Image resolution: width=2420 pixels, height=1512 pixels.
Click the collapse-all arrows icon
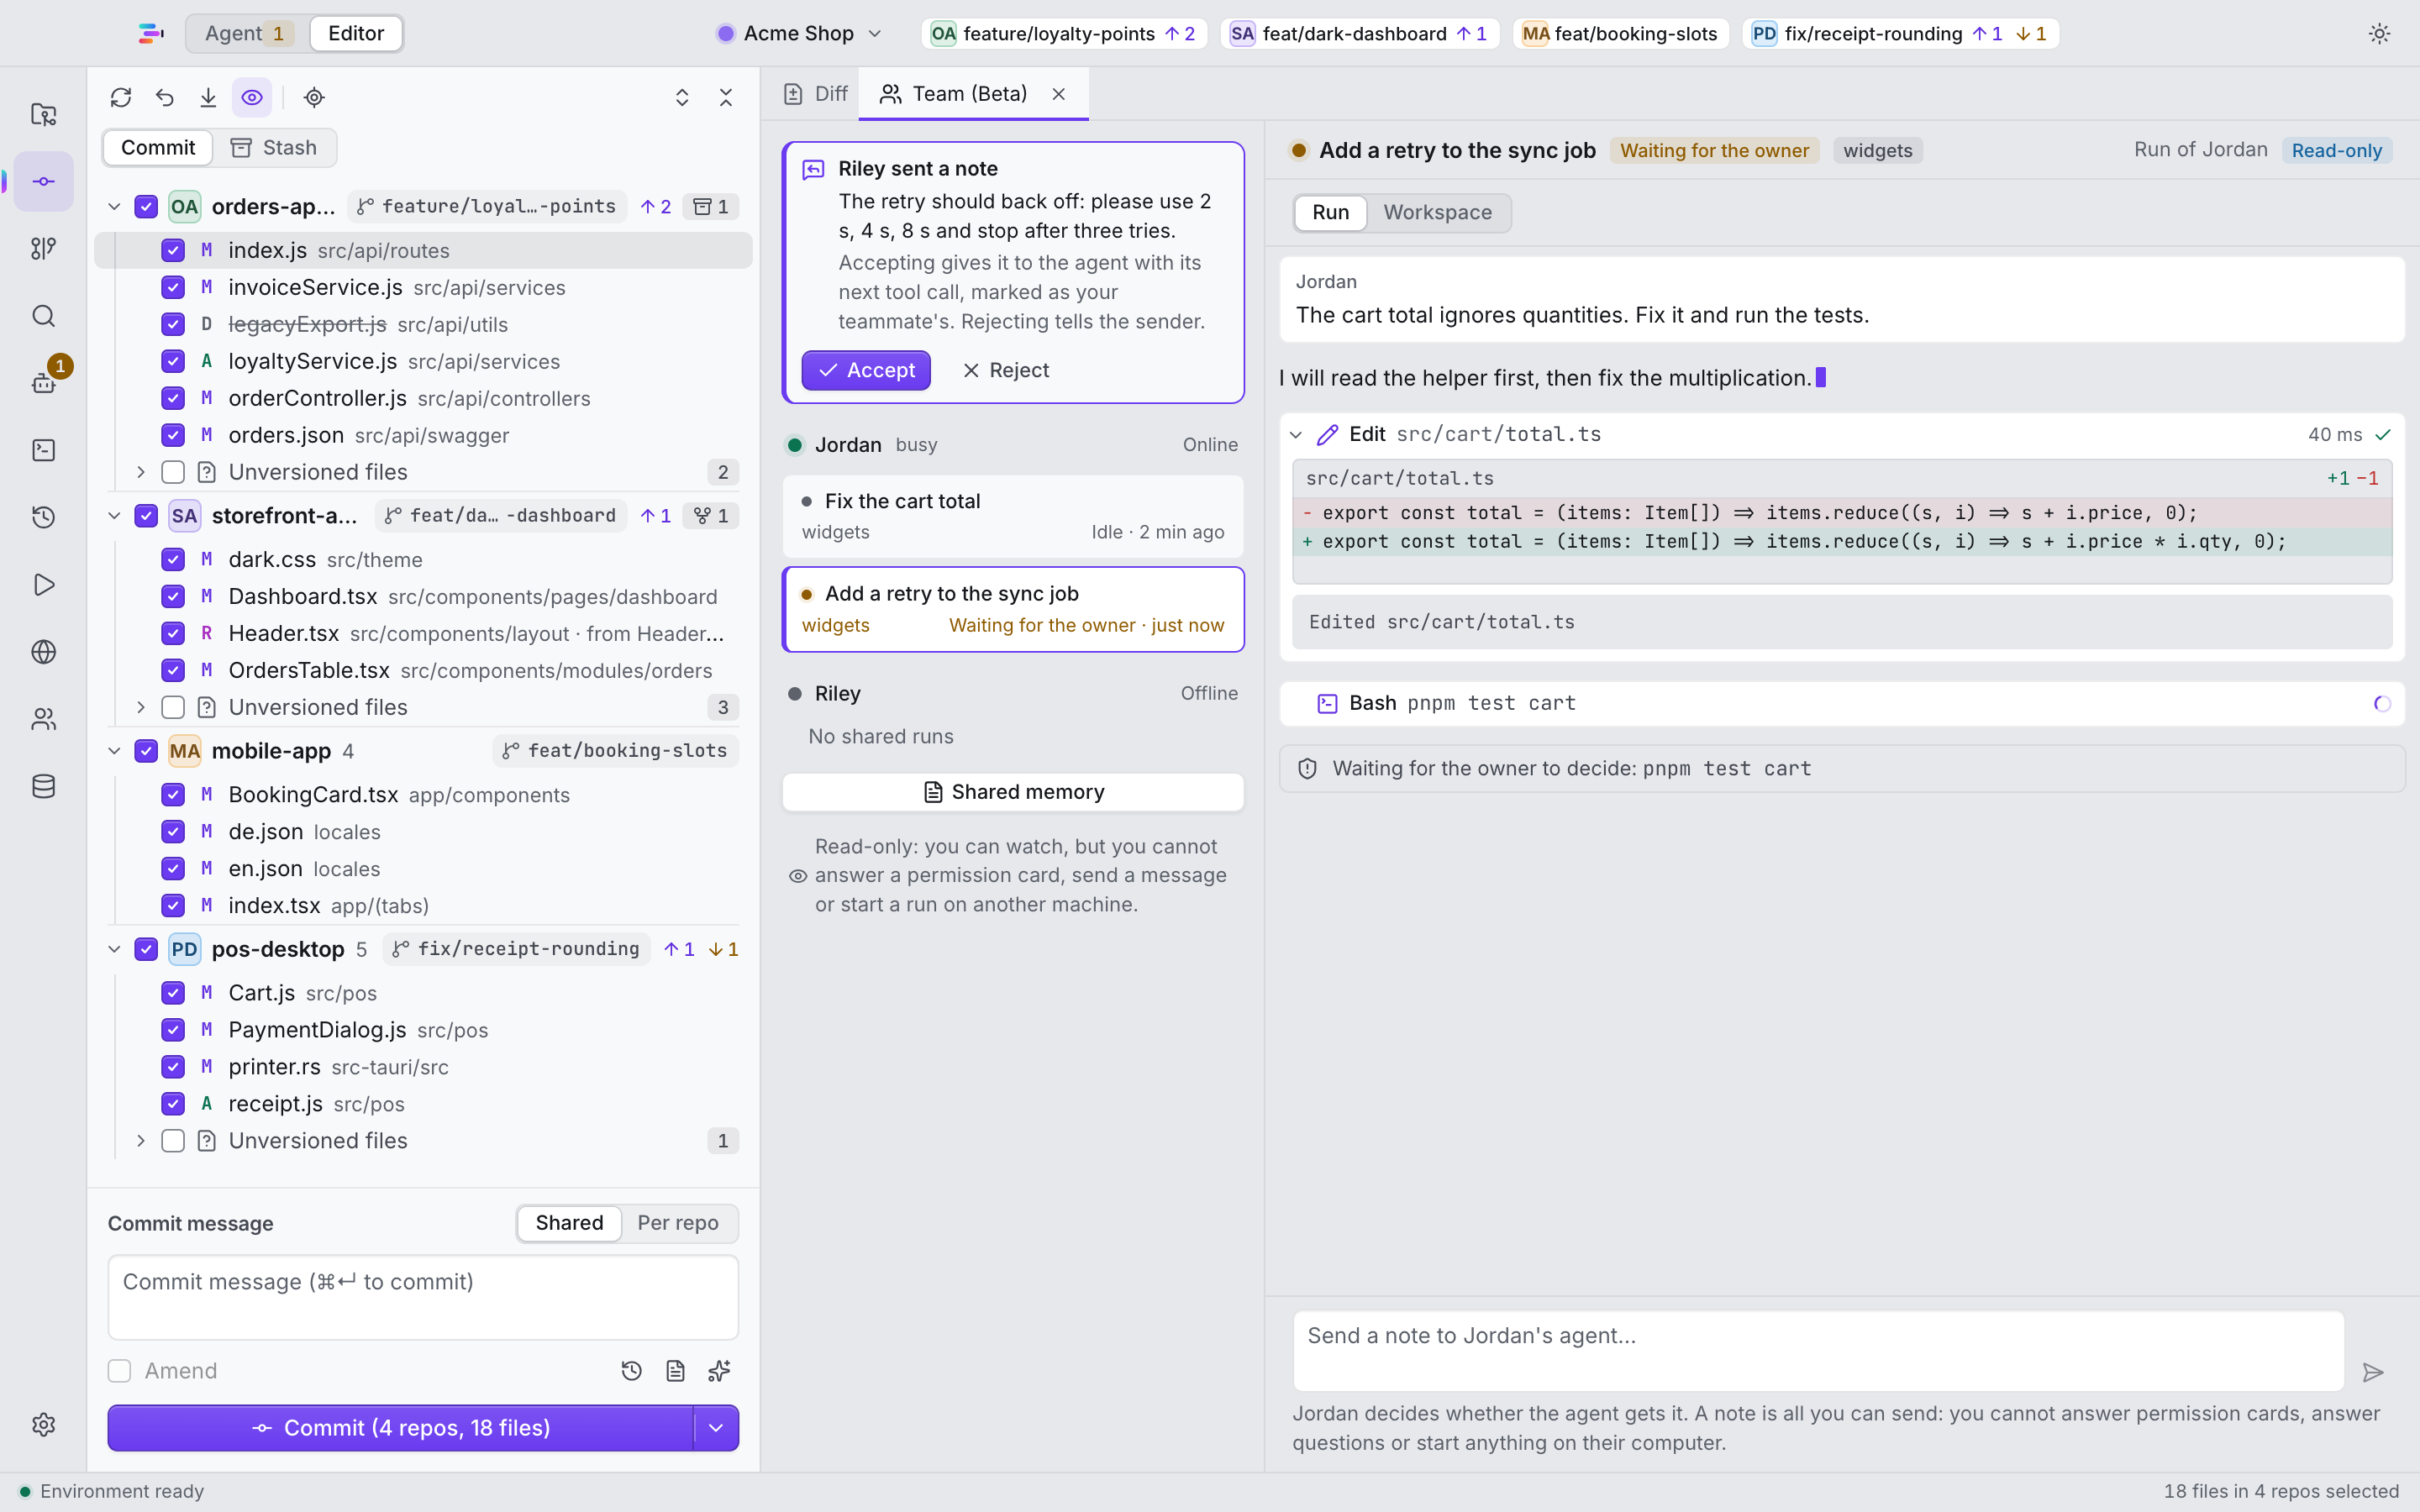point(726,97)
